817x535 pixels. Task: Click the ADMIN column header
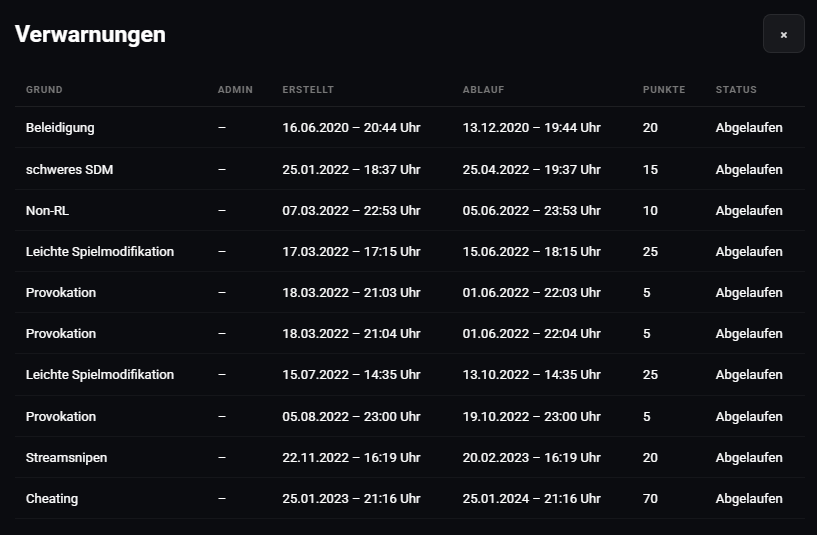(x=235, y=90)
